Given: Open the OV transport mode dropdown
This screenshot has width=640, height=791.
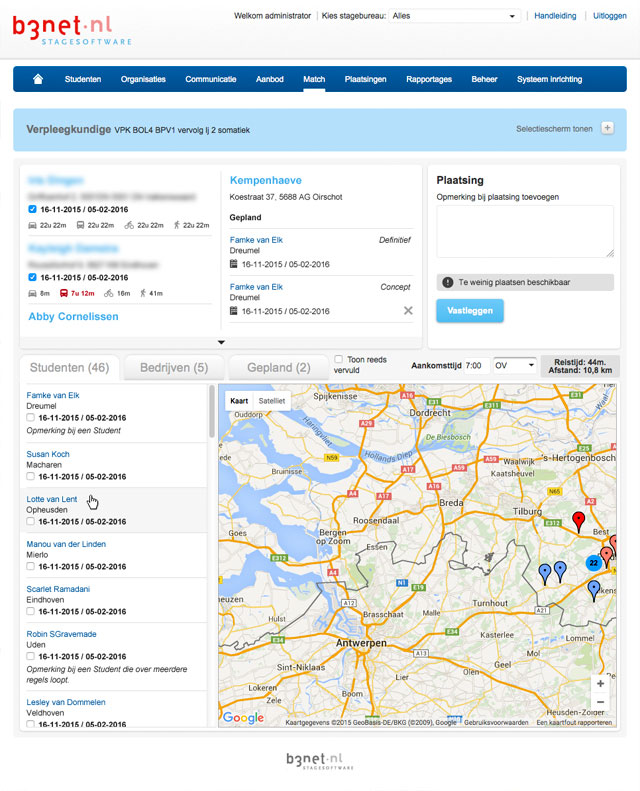Looking at the screenshot, I should 514,365.
